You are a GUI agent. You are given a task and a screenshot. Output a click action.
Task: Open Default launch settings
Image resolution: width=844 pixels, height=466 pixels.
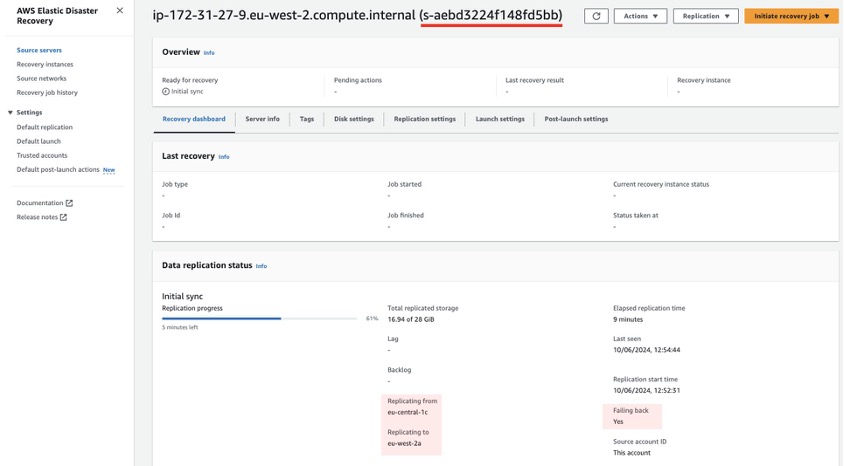(x=39, y=141)
